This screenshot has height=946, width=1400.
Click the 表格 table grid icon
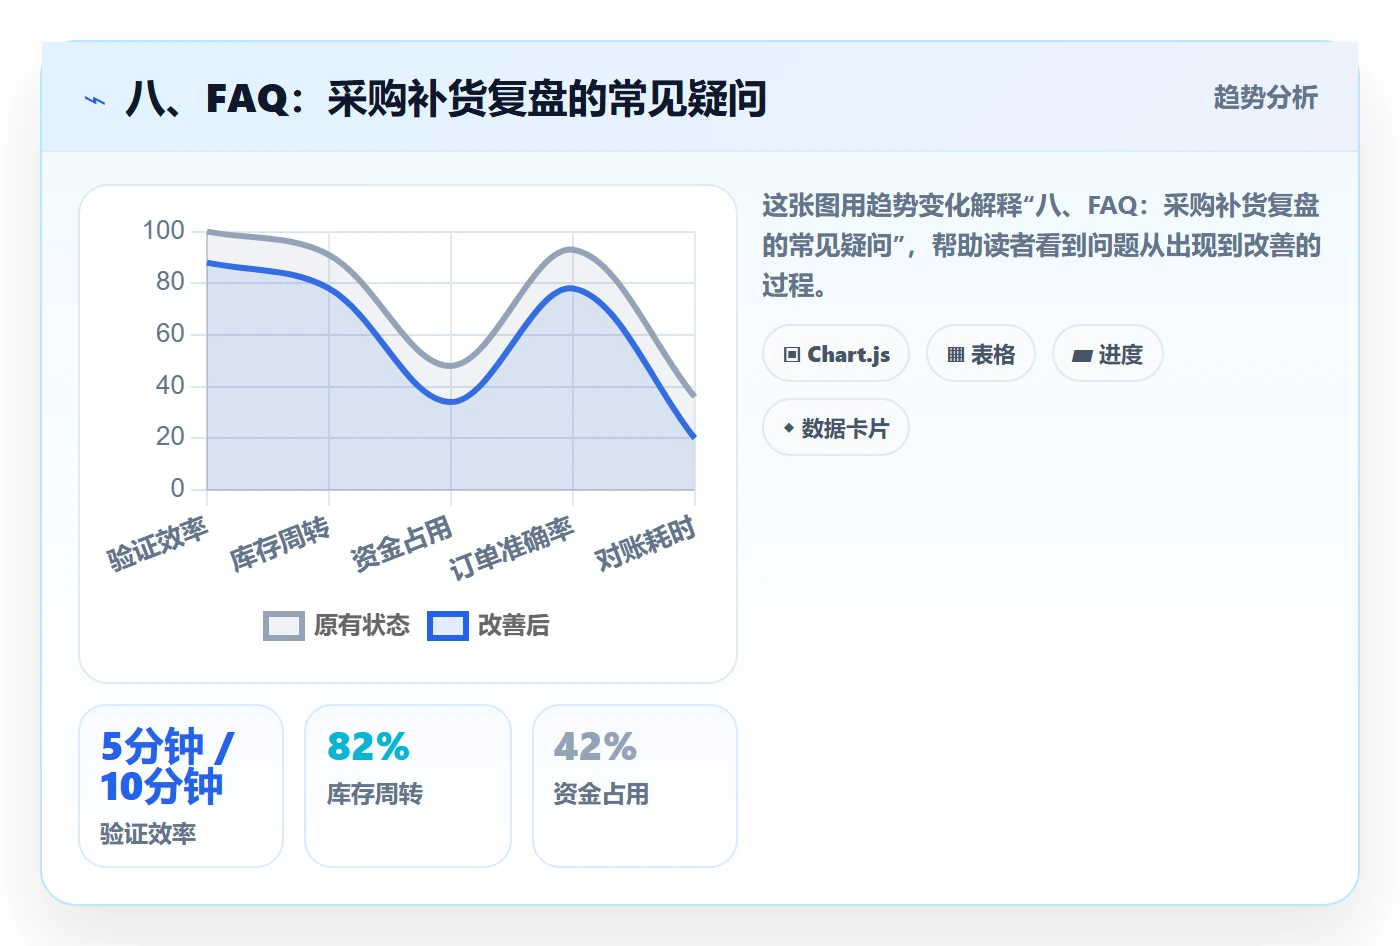click(956, 355)
